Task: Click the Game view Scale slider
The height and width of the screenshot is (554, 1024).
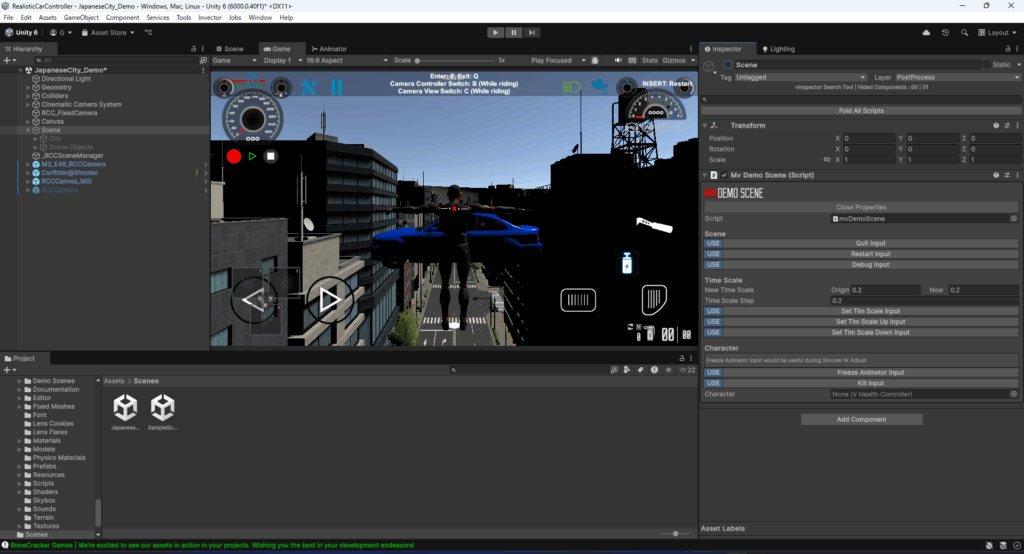Action: click(x=455, y=60)
